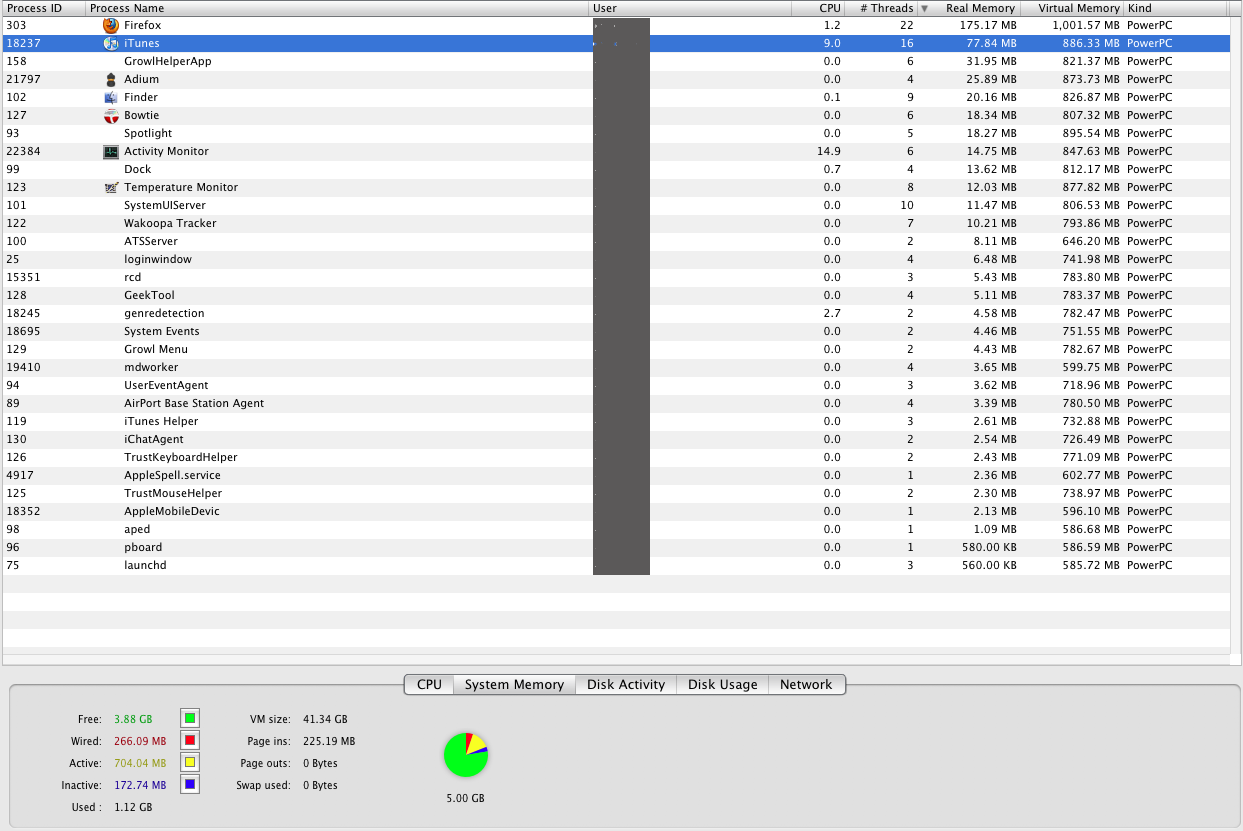Select the Spotlight process row
Viewport: 1243px width, 831px height.
tap(616, 133)
